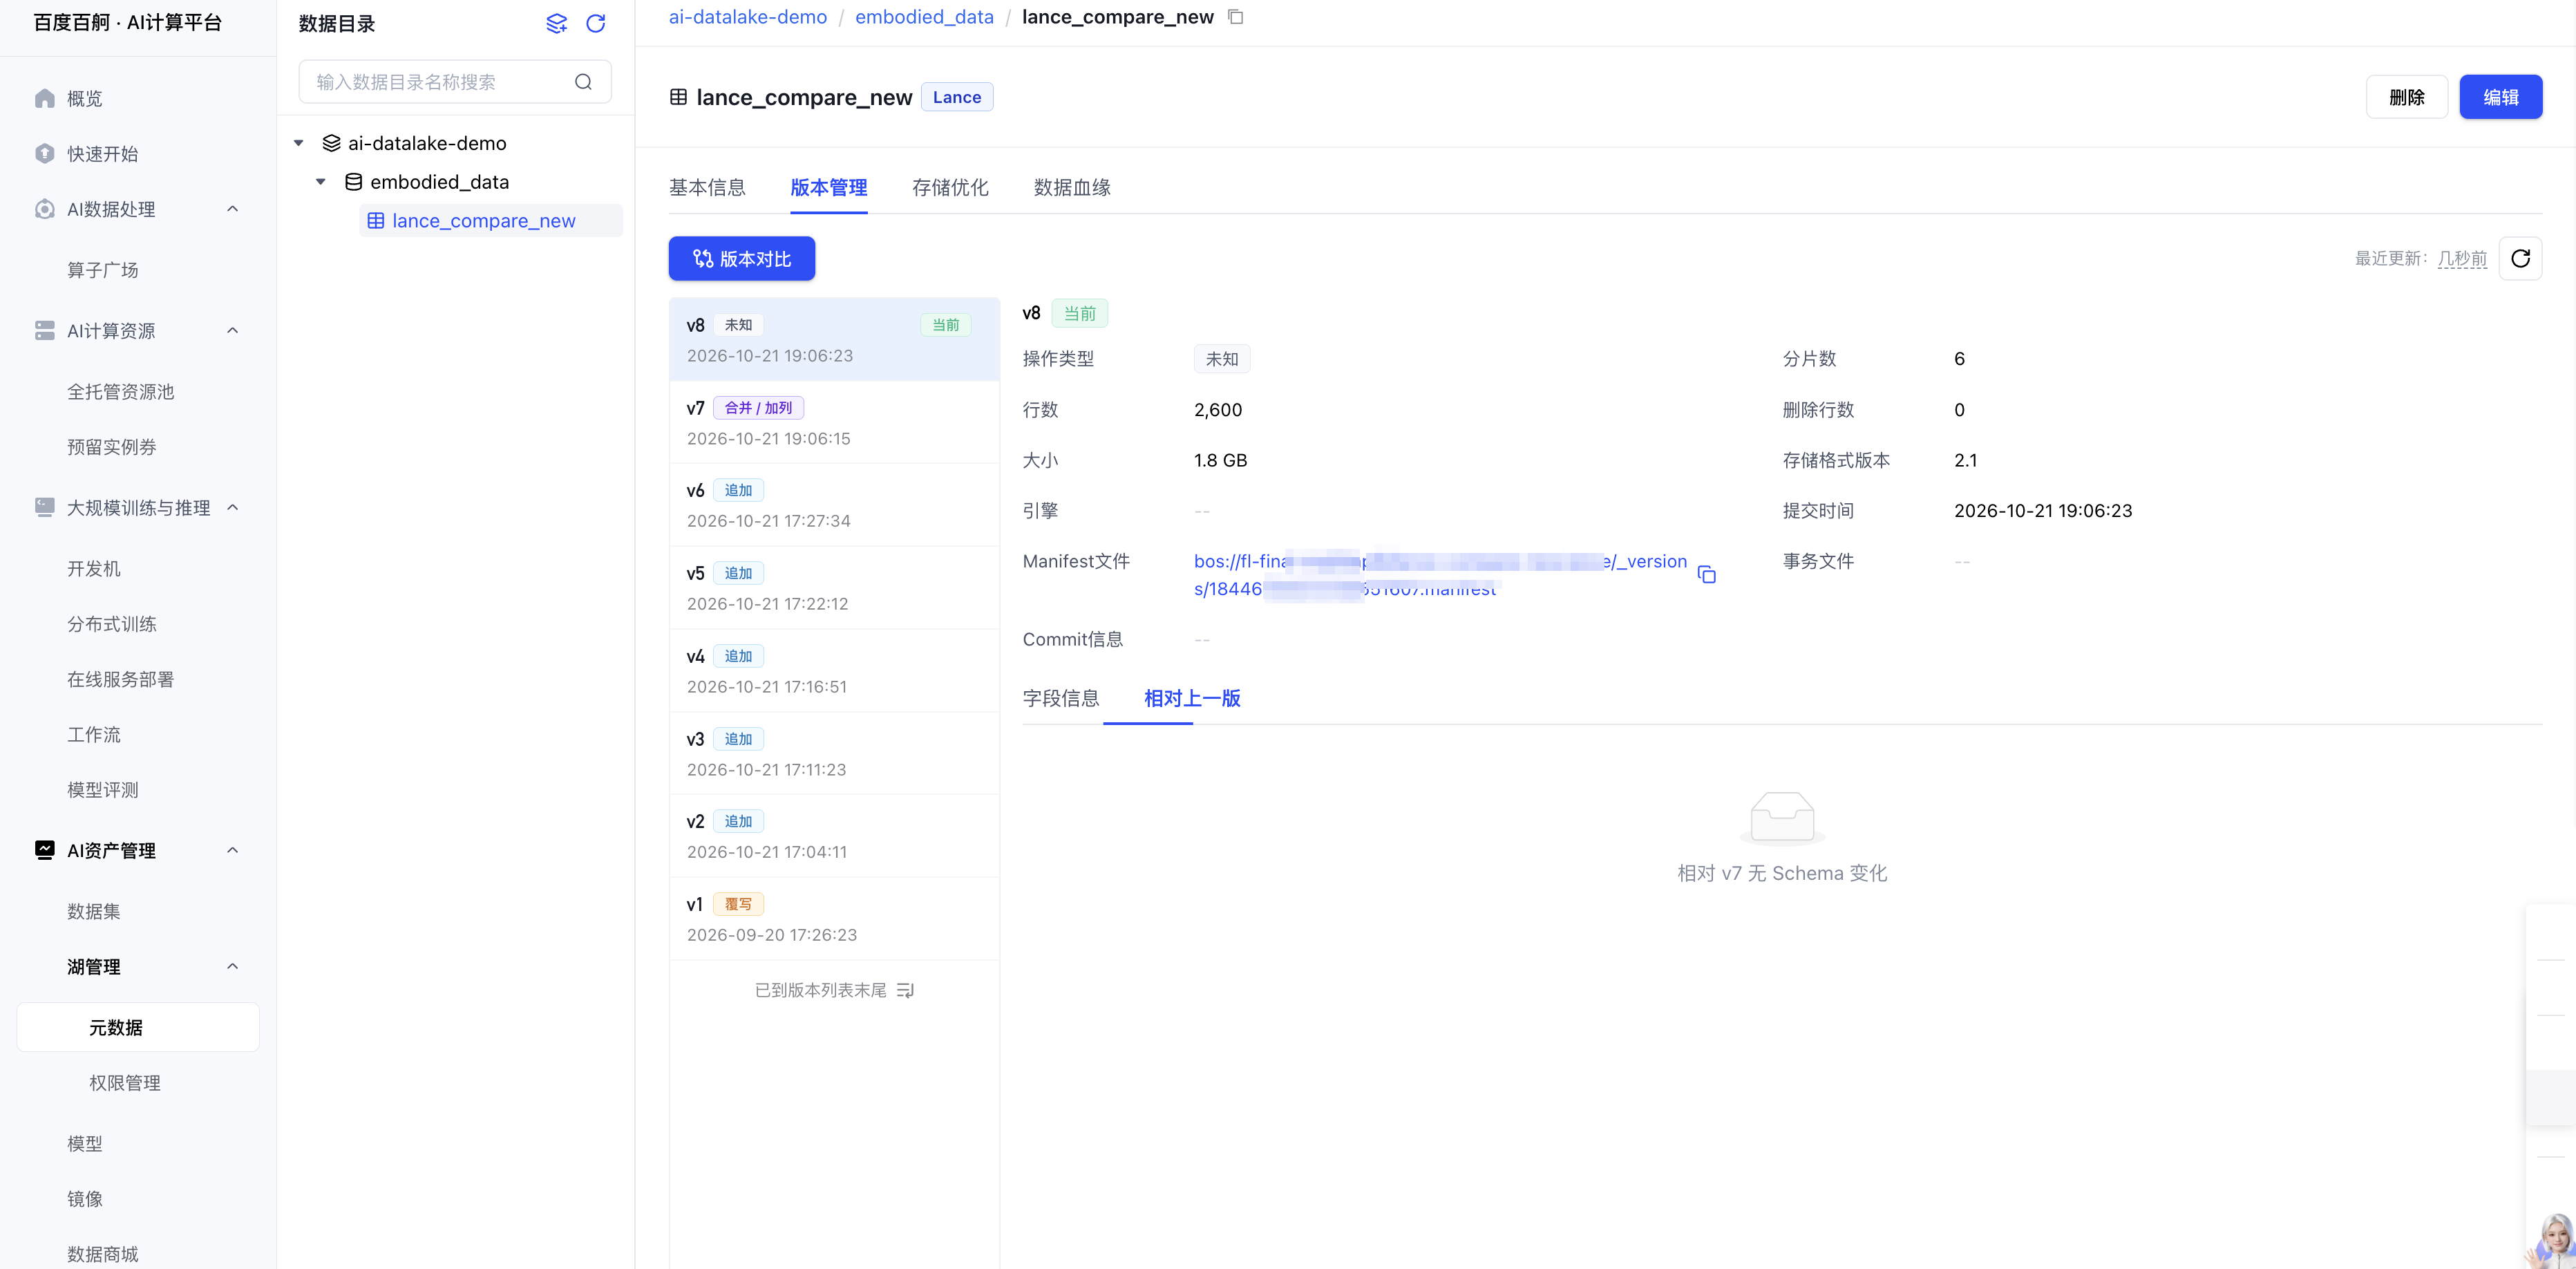Switch to the 存储优化 tab
Image resolution: width=2576 pixels, height=1269 pixels.
950,188
